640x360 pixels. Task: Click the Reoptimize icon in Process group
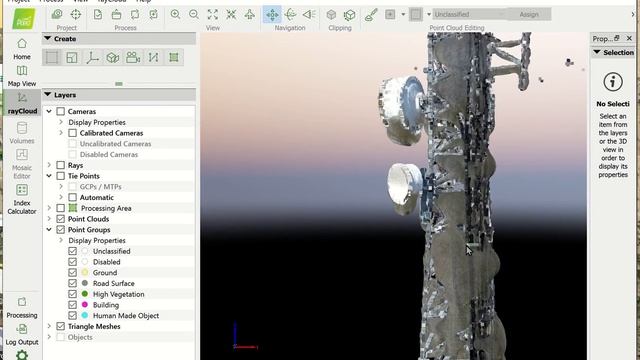point(135,14)
